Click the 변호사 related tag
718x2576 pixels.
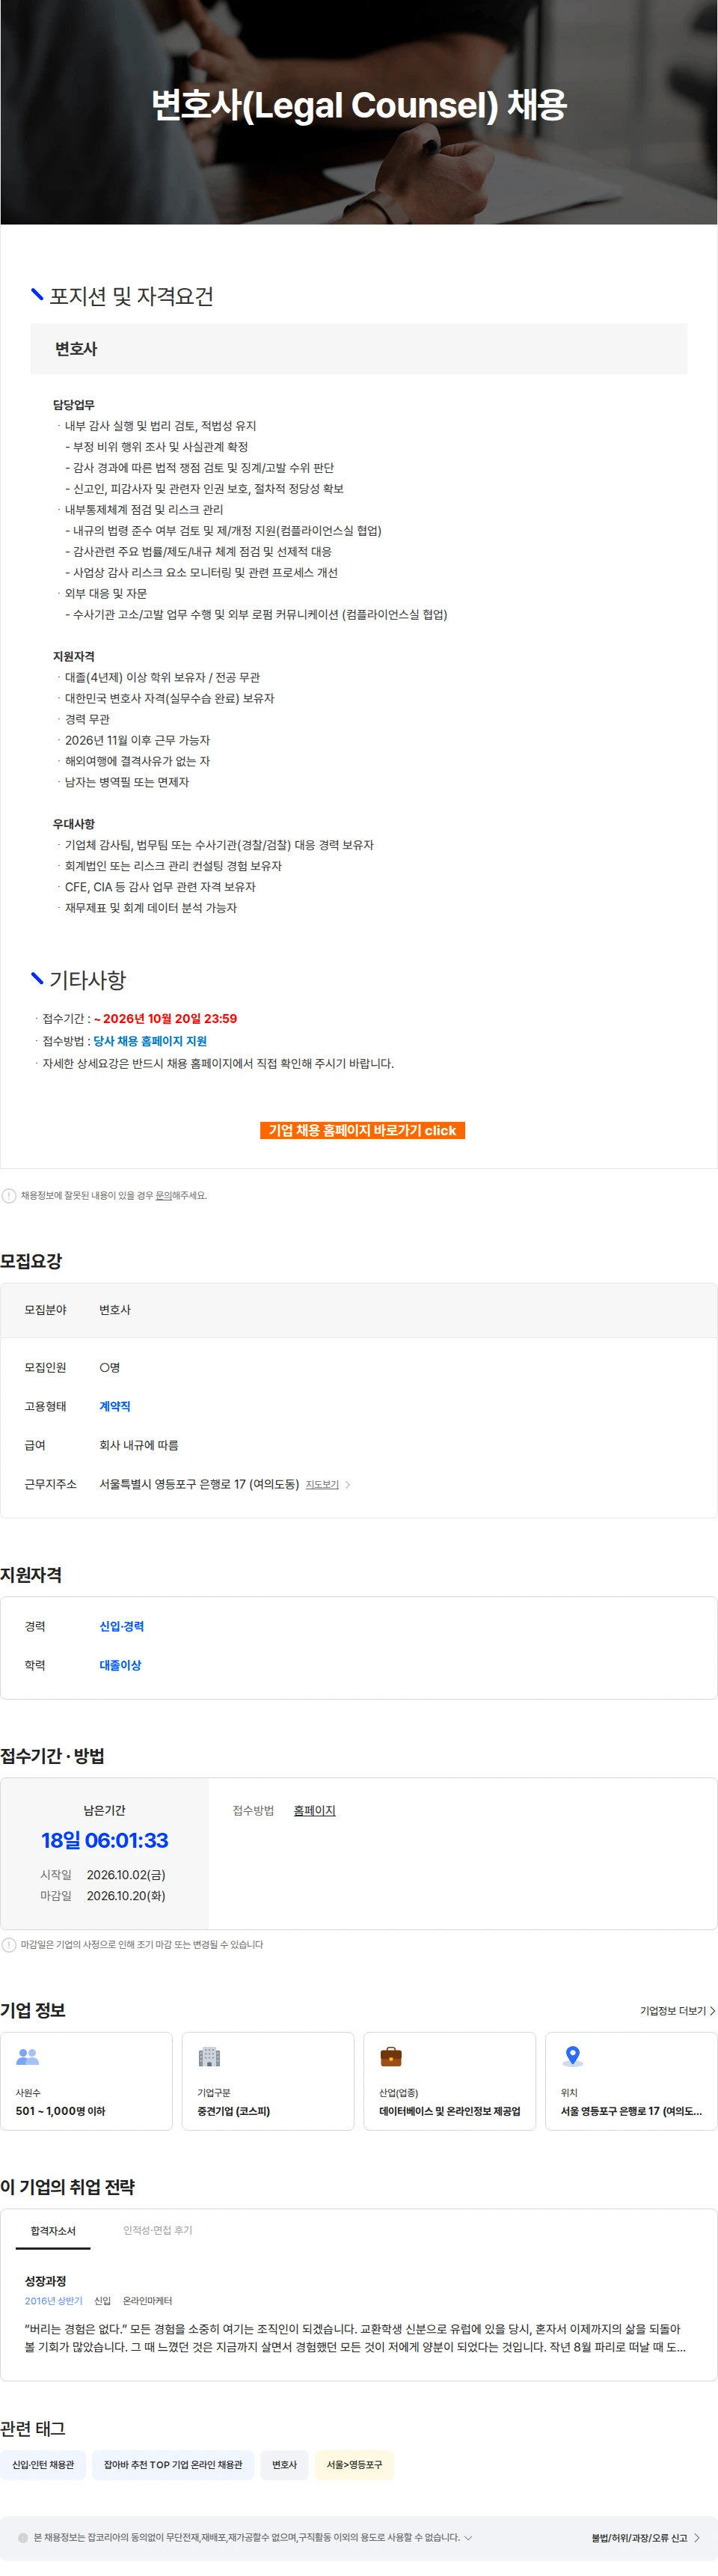point(284,2464)
